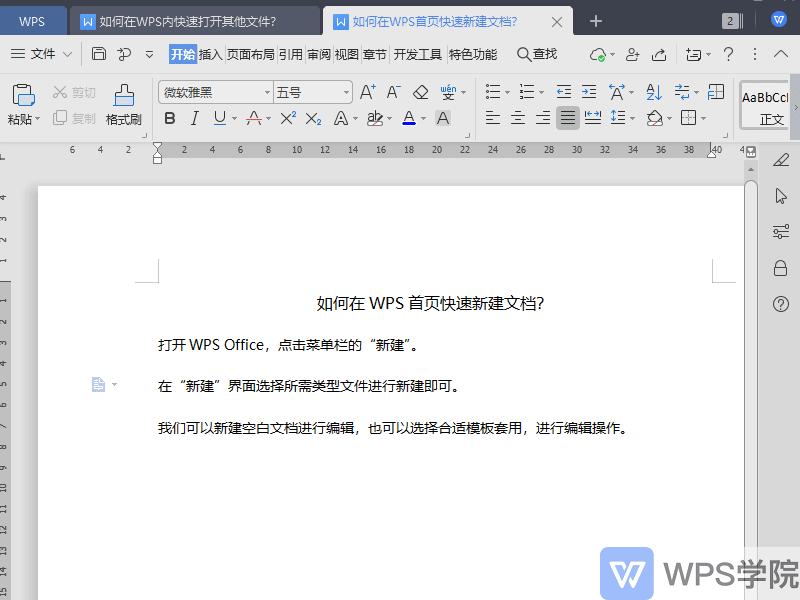
Task: Click the text highlight color icon
Action: (375, 118)
